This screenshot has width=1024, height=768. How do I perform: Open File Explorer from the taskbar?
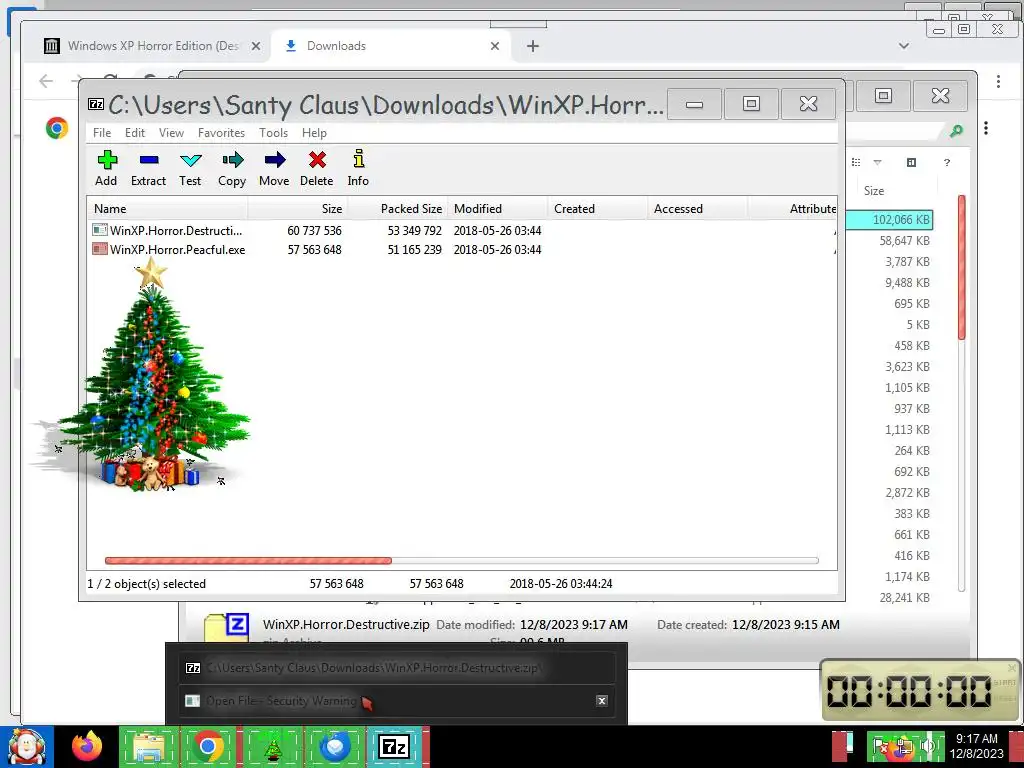149,746
